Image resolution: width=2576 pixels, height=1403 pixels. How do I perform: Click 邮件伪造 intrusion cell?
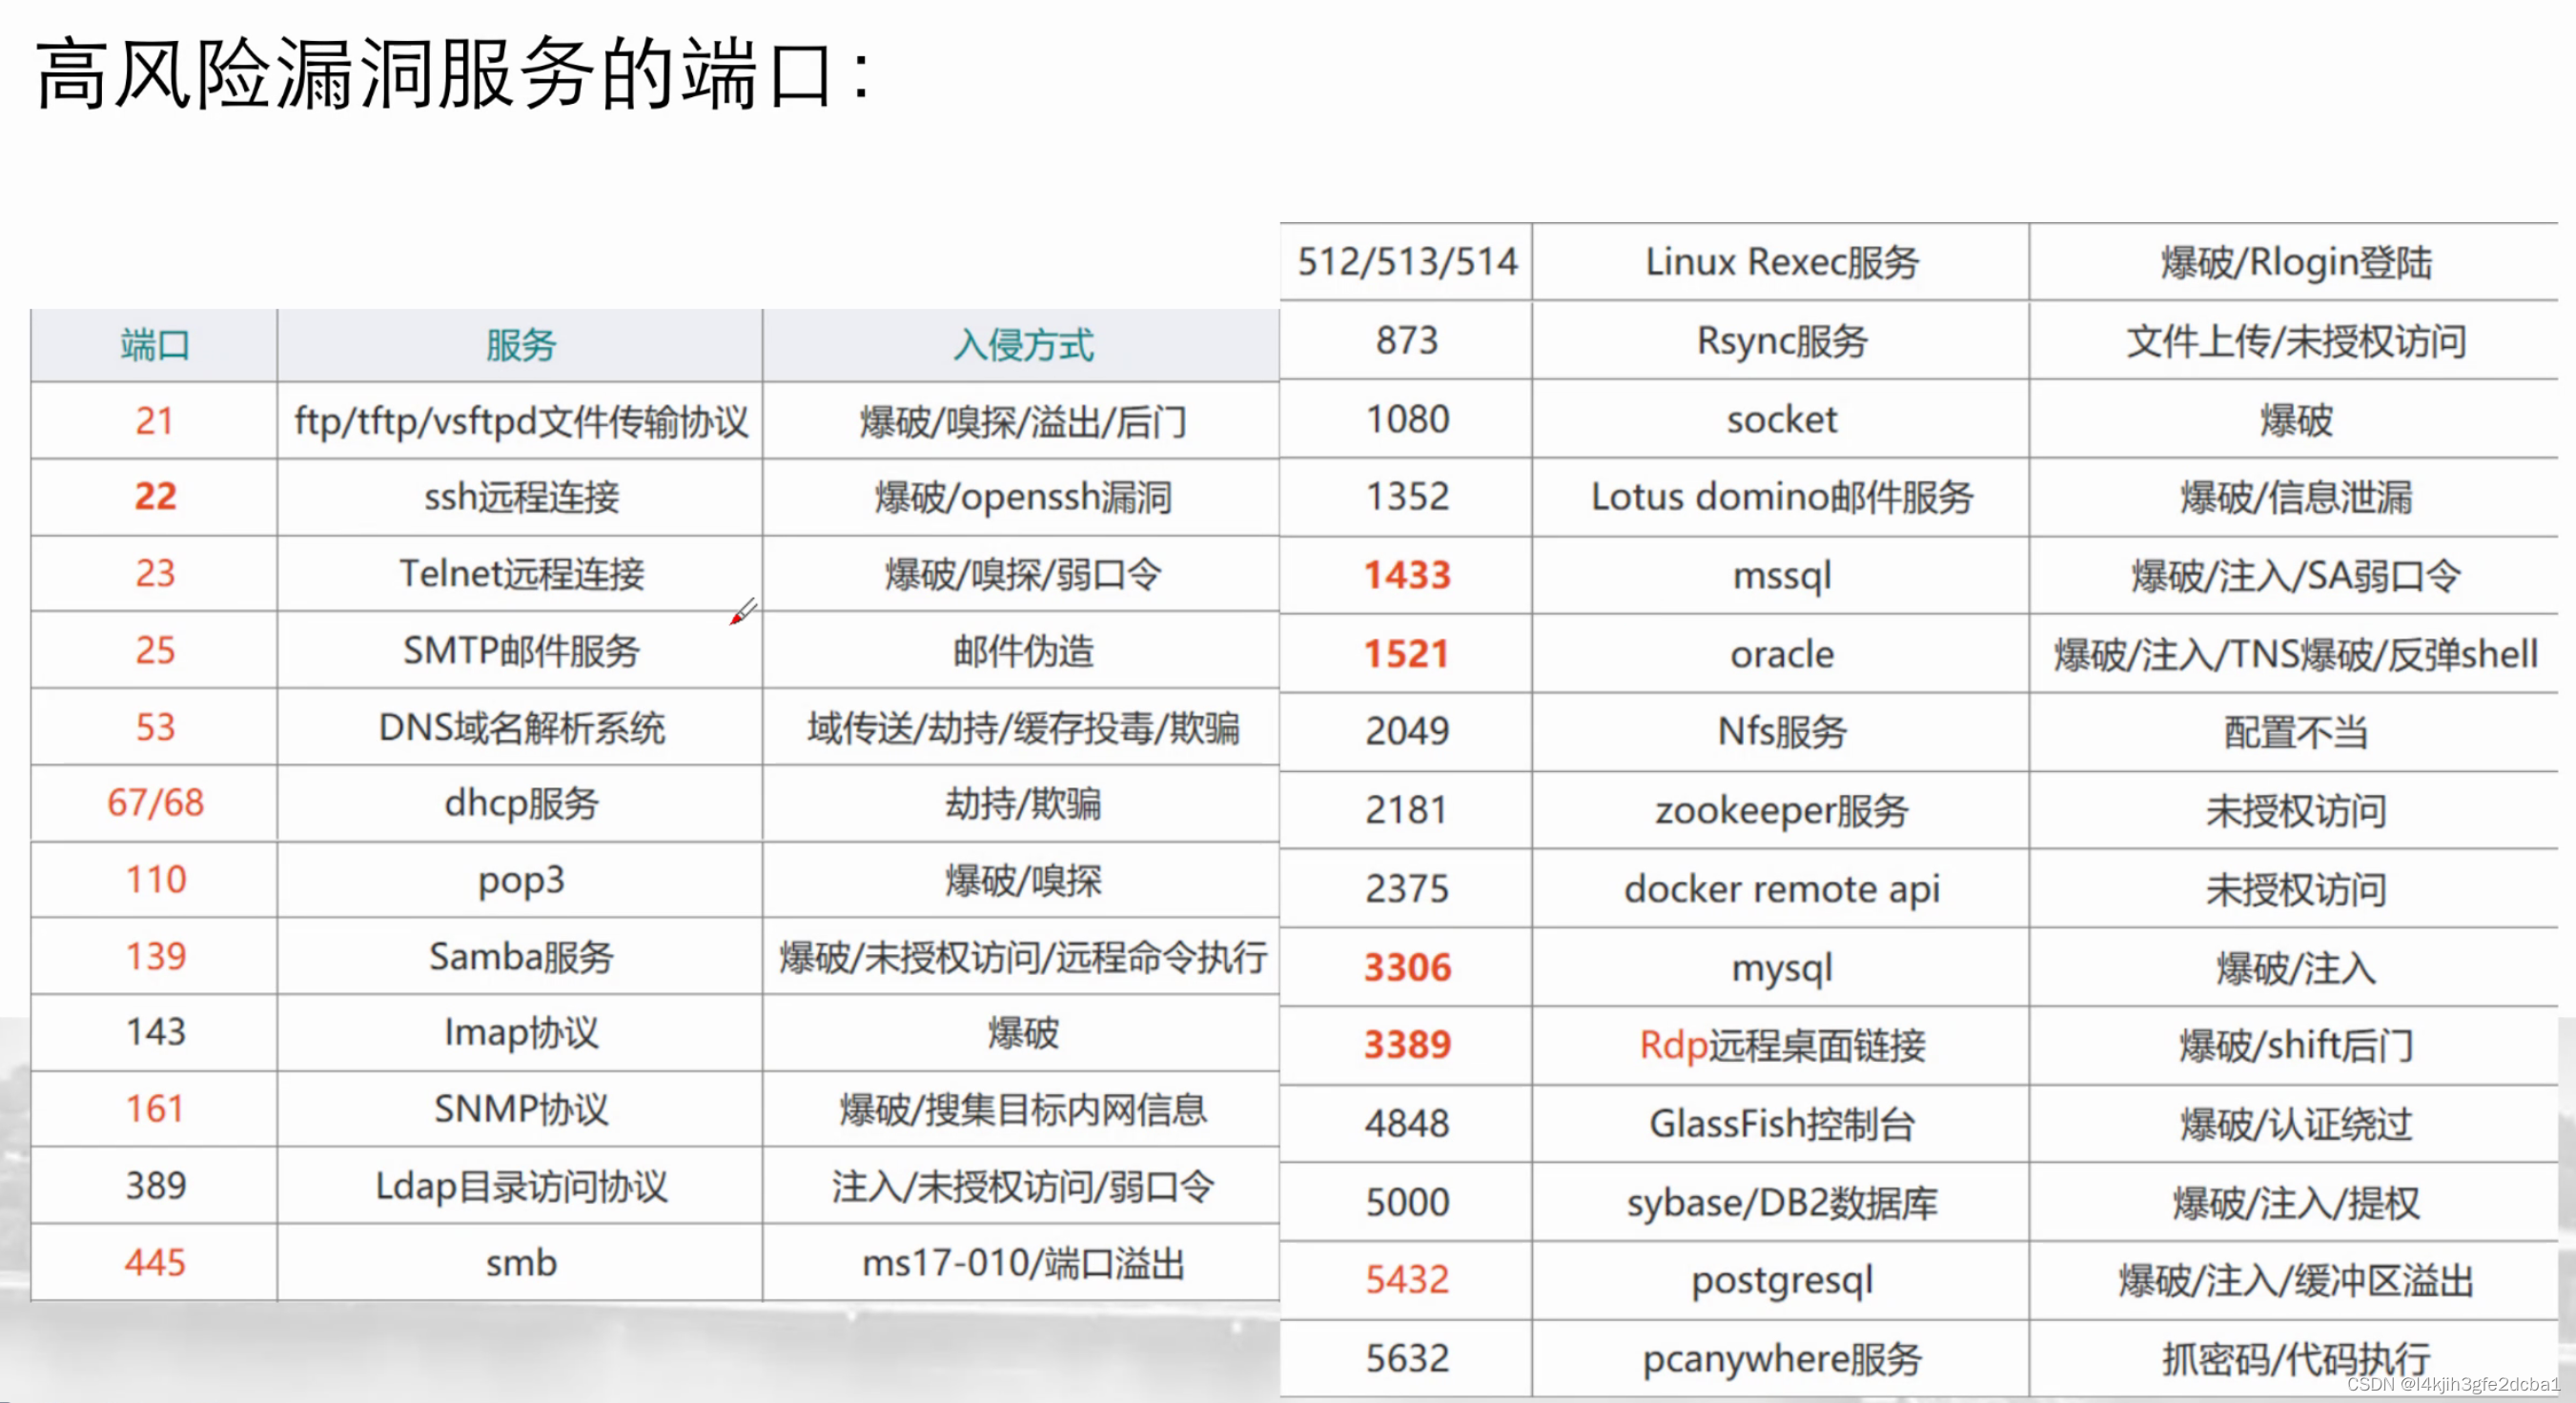pos(1022,651)
